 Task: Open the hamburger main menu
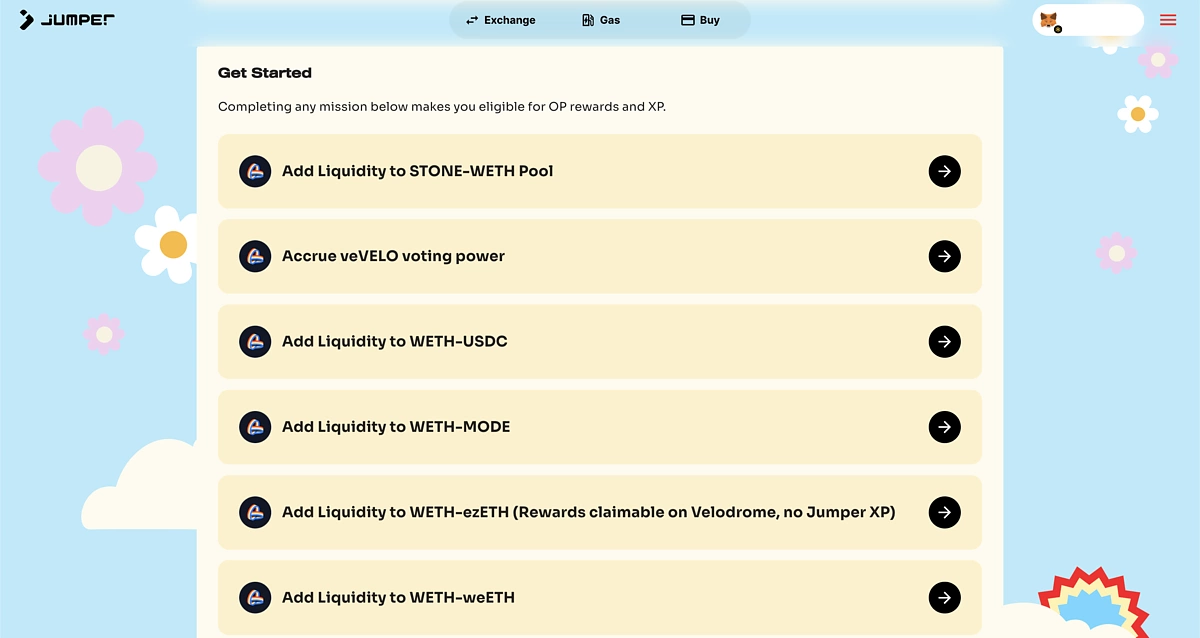[1168, 20]
